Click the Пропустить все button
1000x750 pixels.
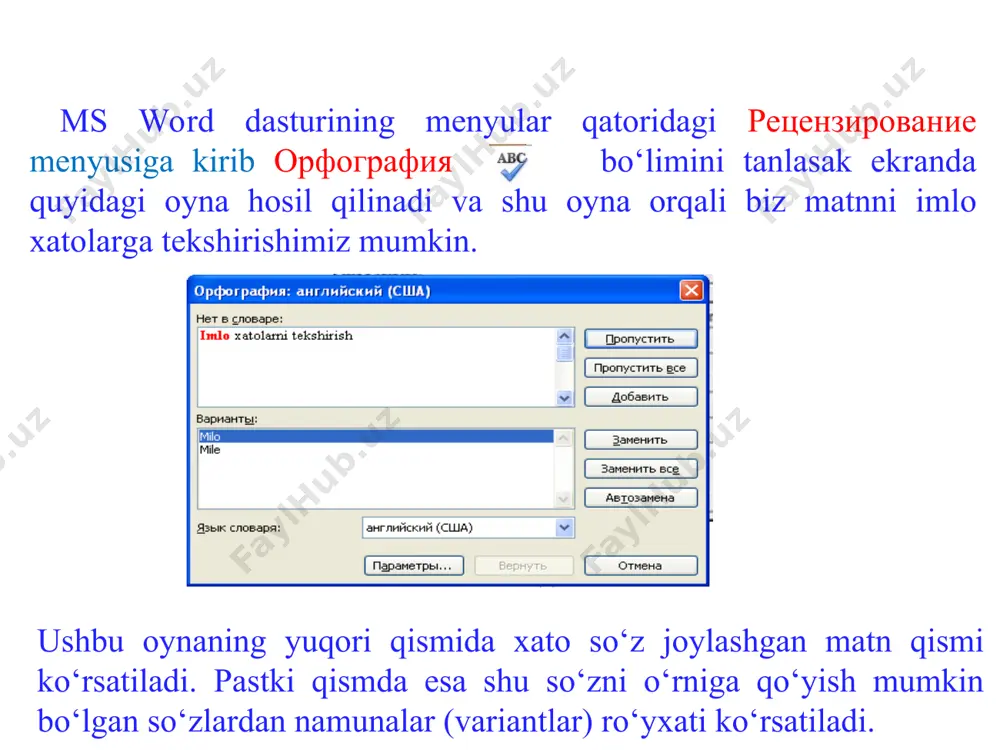(x=640, y=368)
